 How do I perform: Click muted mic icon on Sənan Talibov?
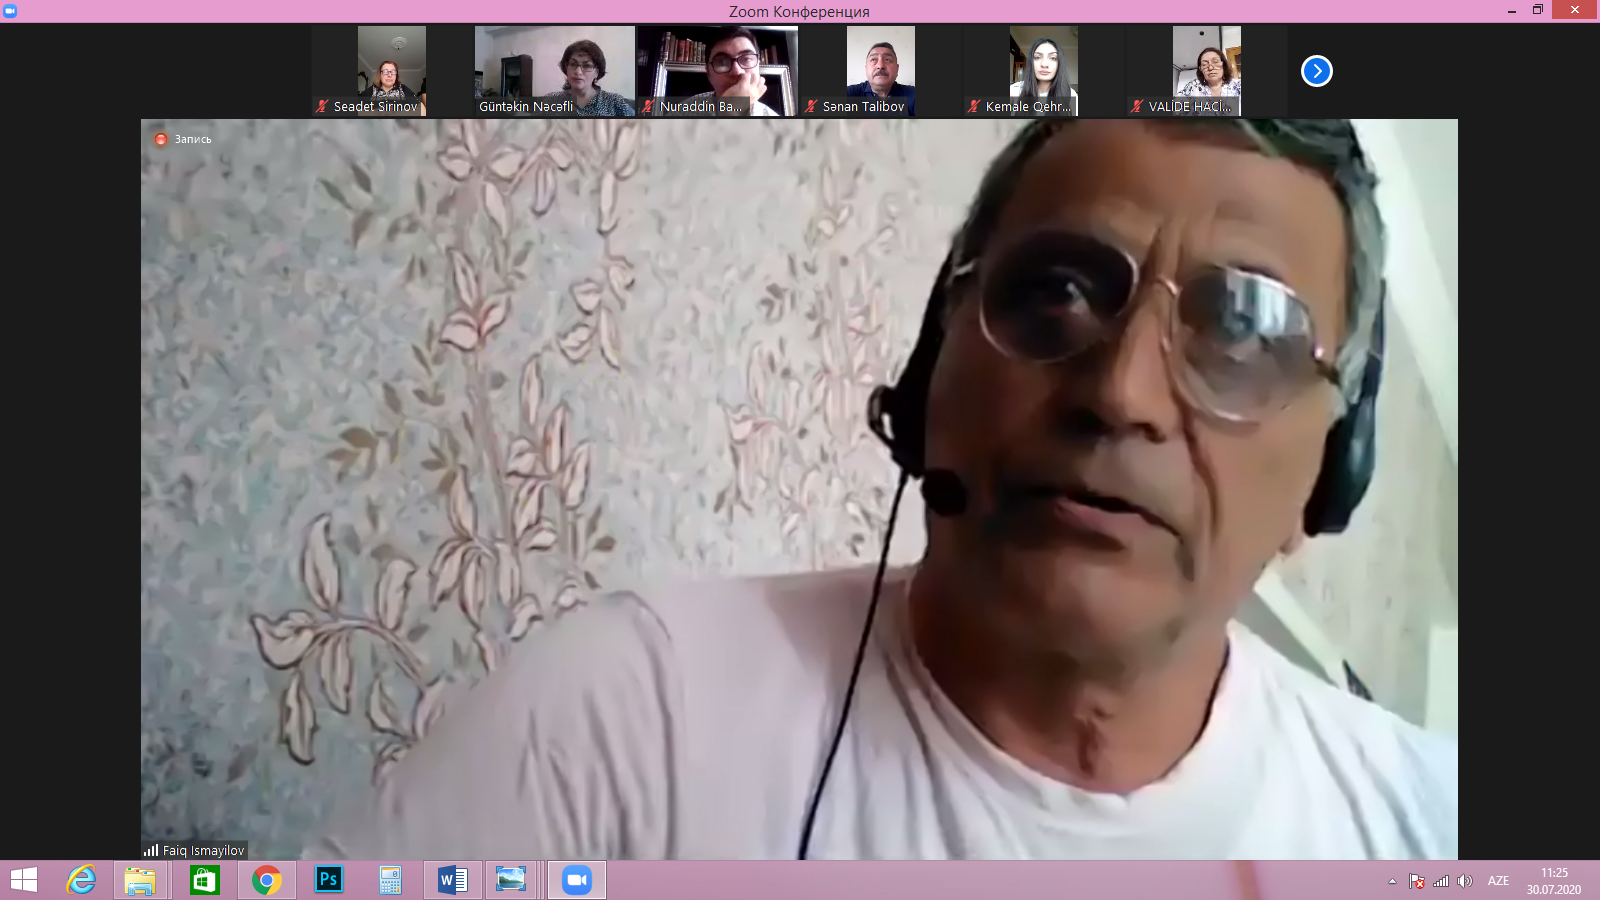811,106
